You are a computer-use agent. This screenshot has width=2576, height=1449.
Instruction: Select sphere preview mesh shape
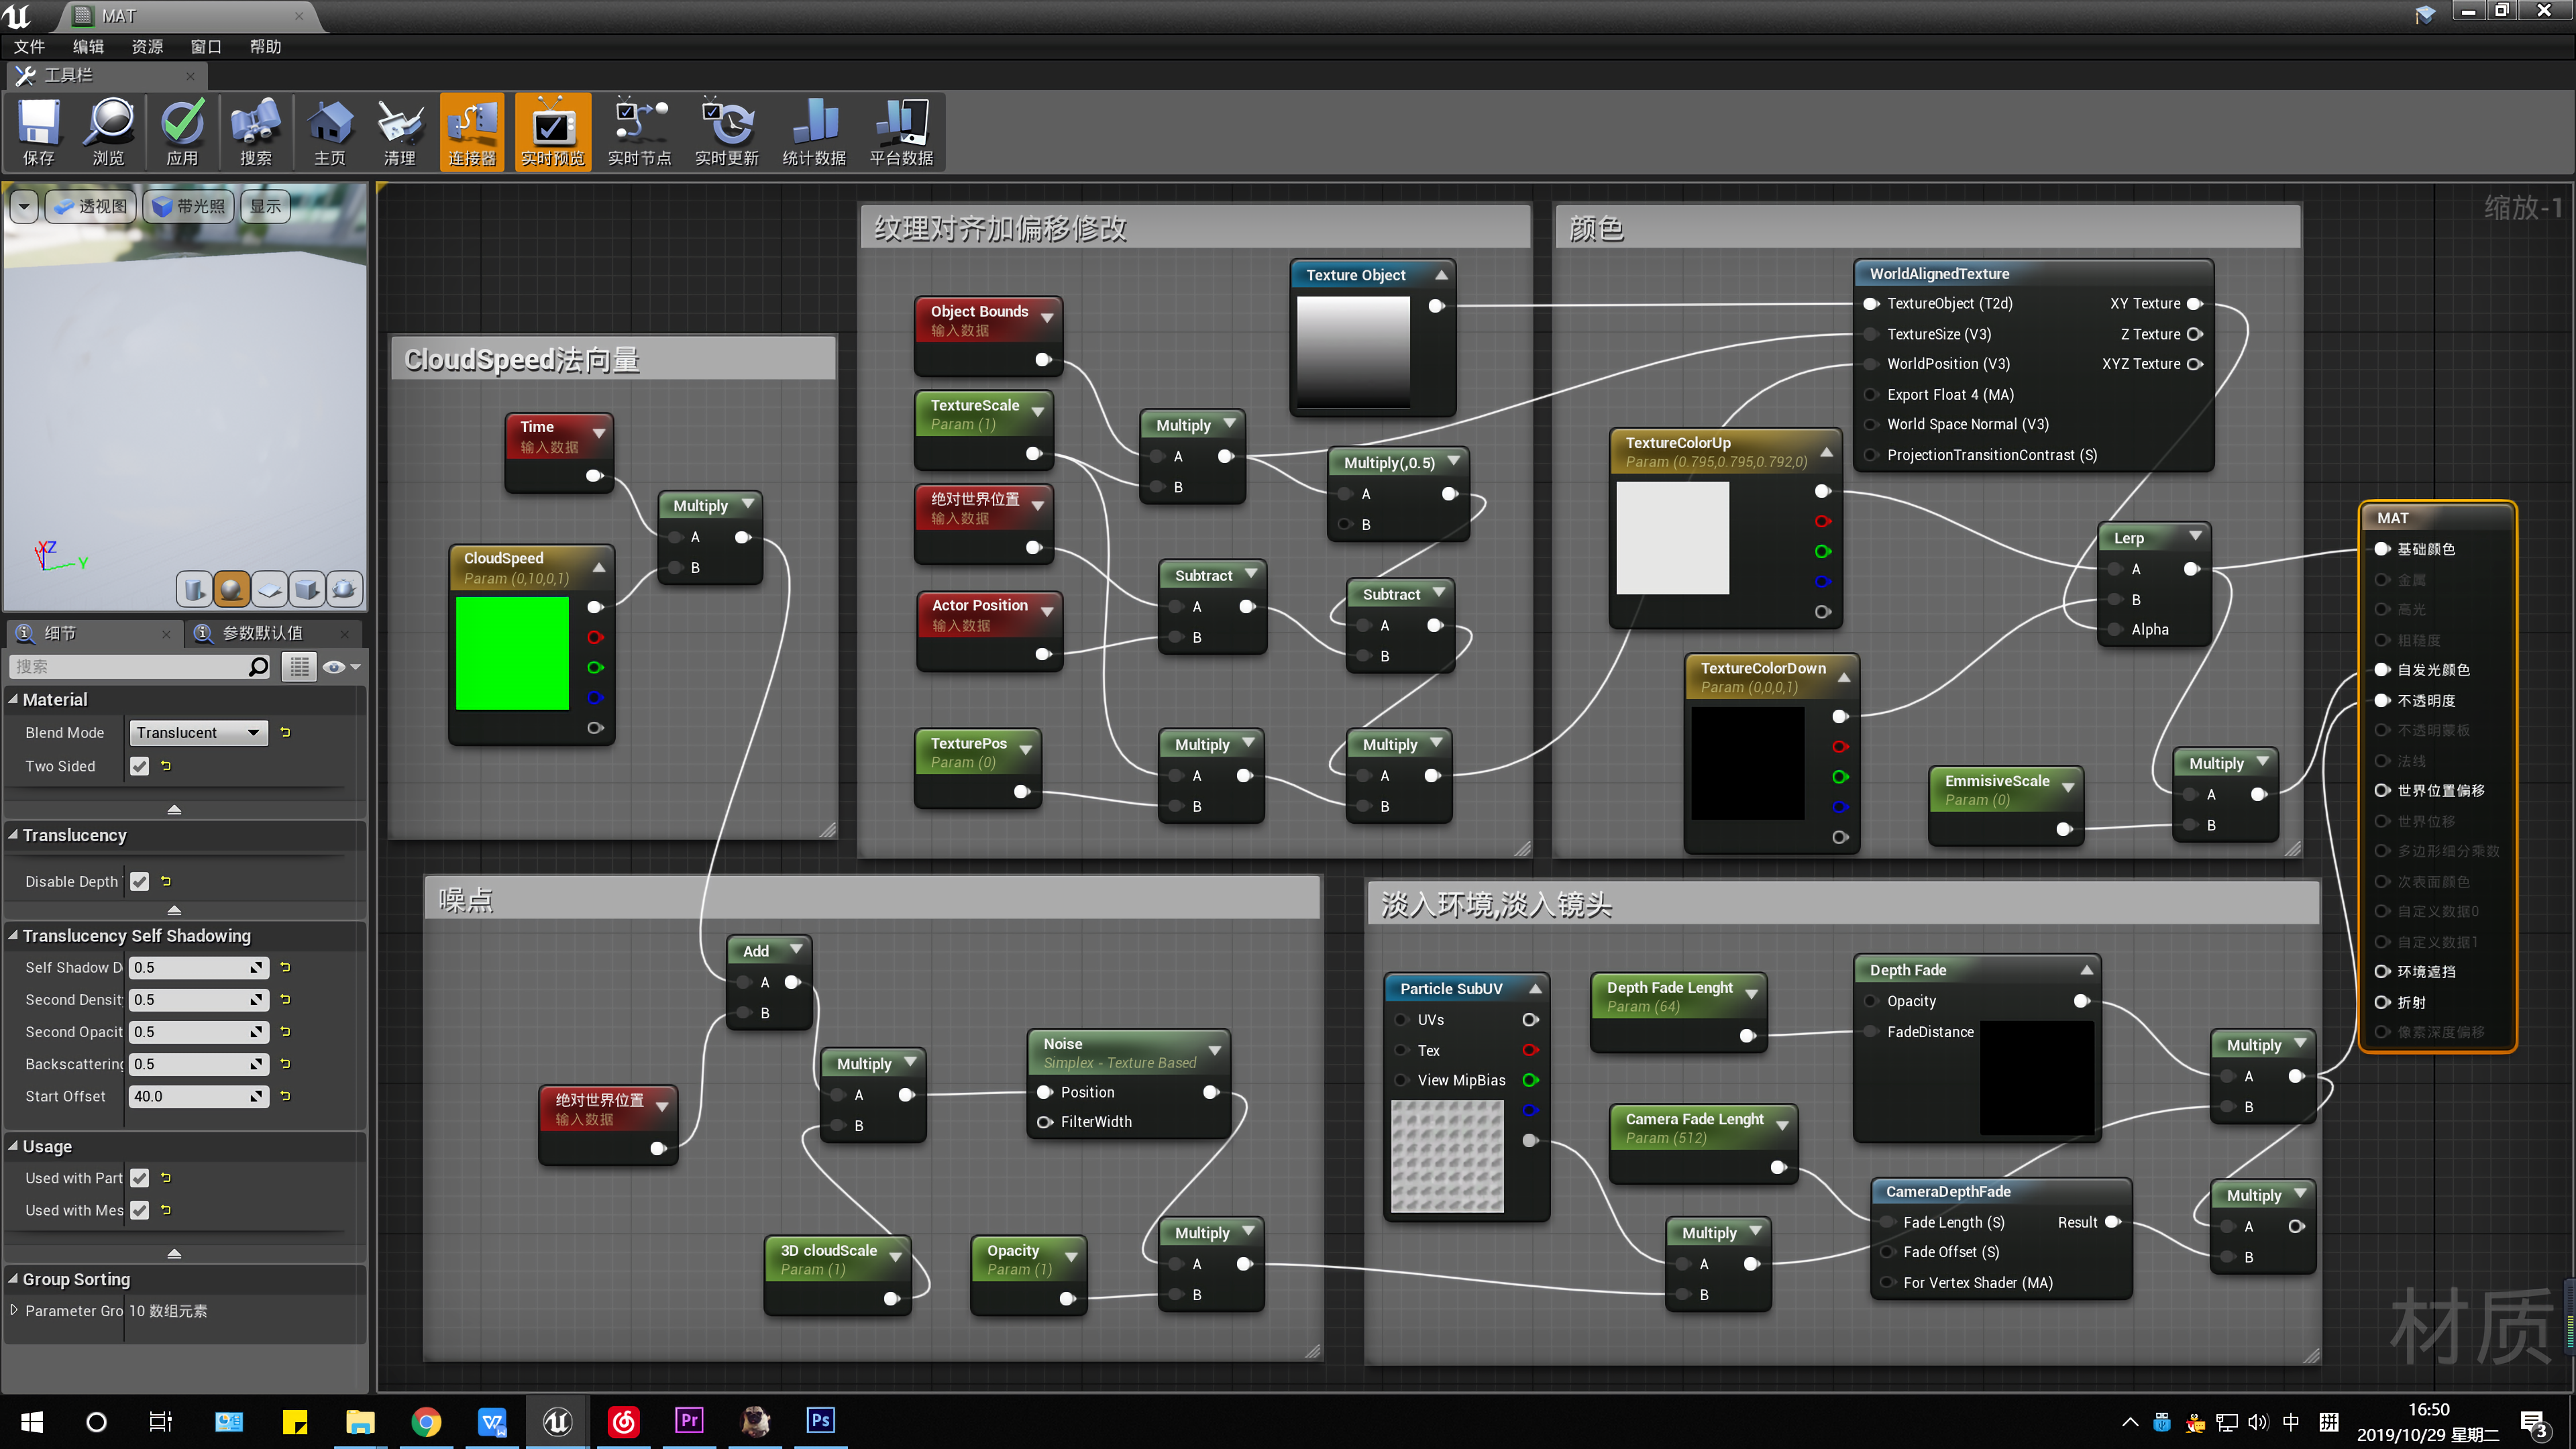pyautogui.click(x=231, y=589)
